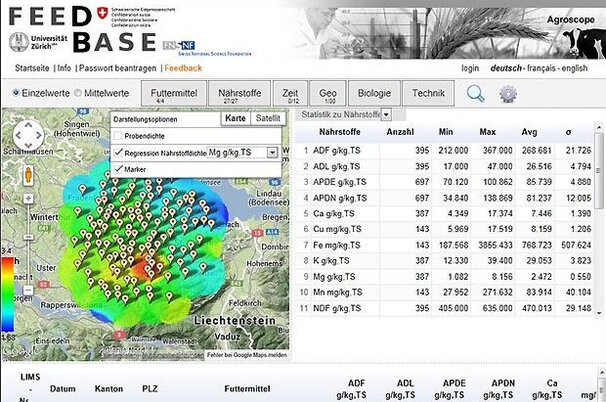
Task: Open the Nährstoffe filter tab
Action: (x=238, y=93)
